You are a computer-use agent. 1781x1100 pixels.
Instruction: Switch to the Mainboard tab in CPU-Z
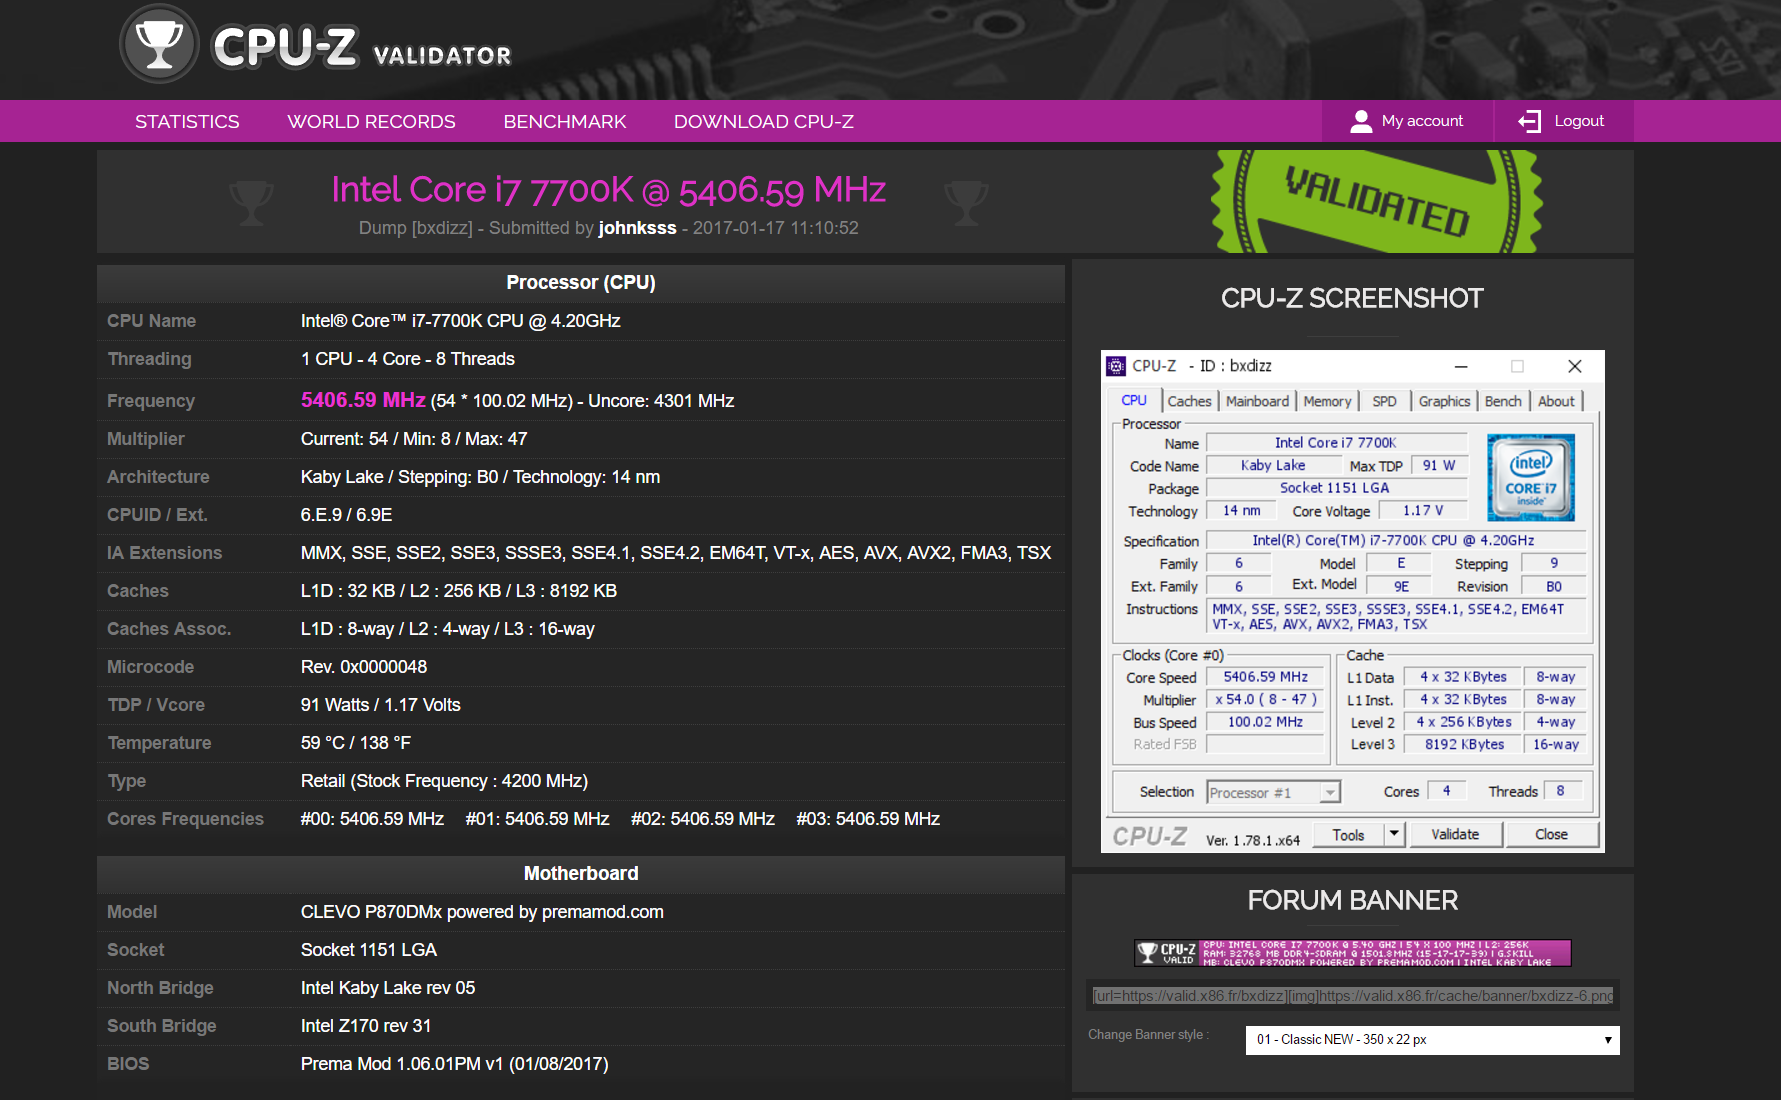1257,401
